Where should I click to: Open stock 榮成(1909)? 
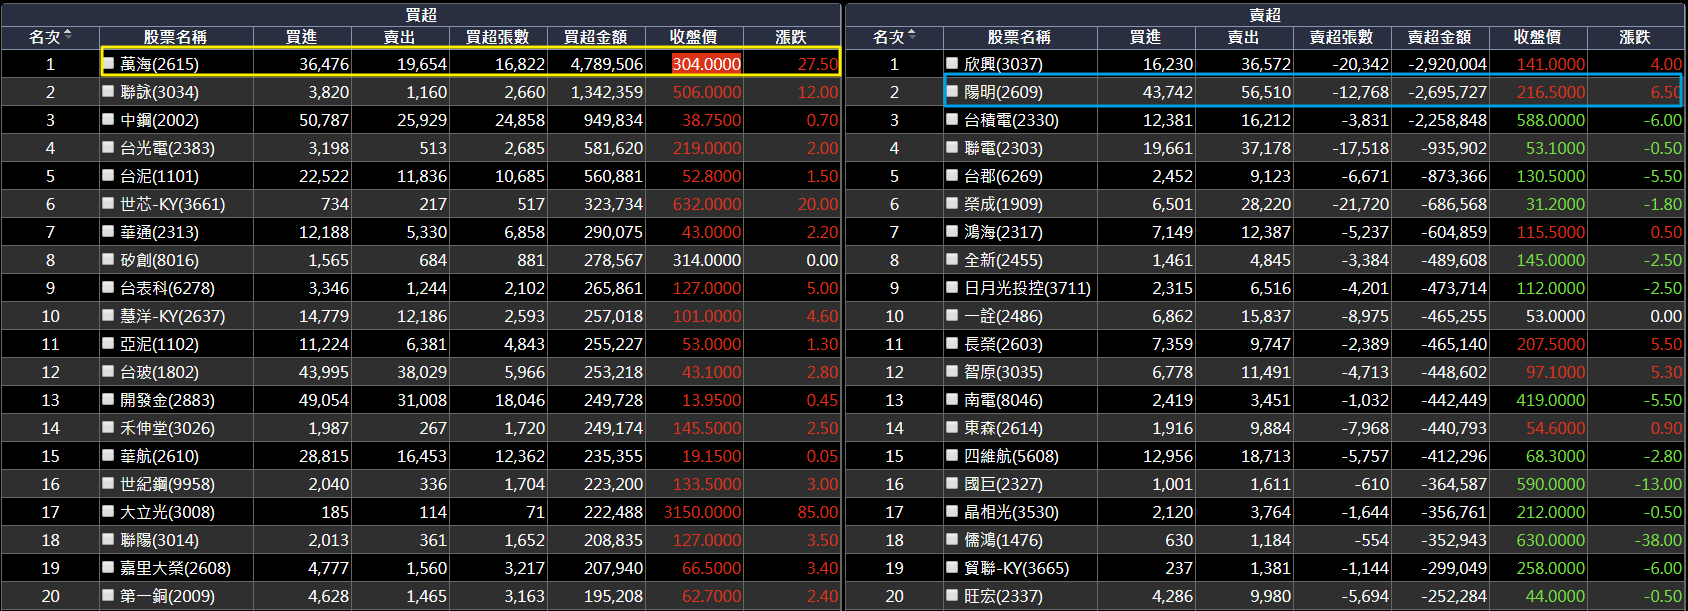coord(1003,204)
